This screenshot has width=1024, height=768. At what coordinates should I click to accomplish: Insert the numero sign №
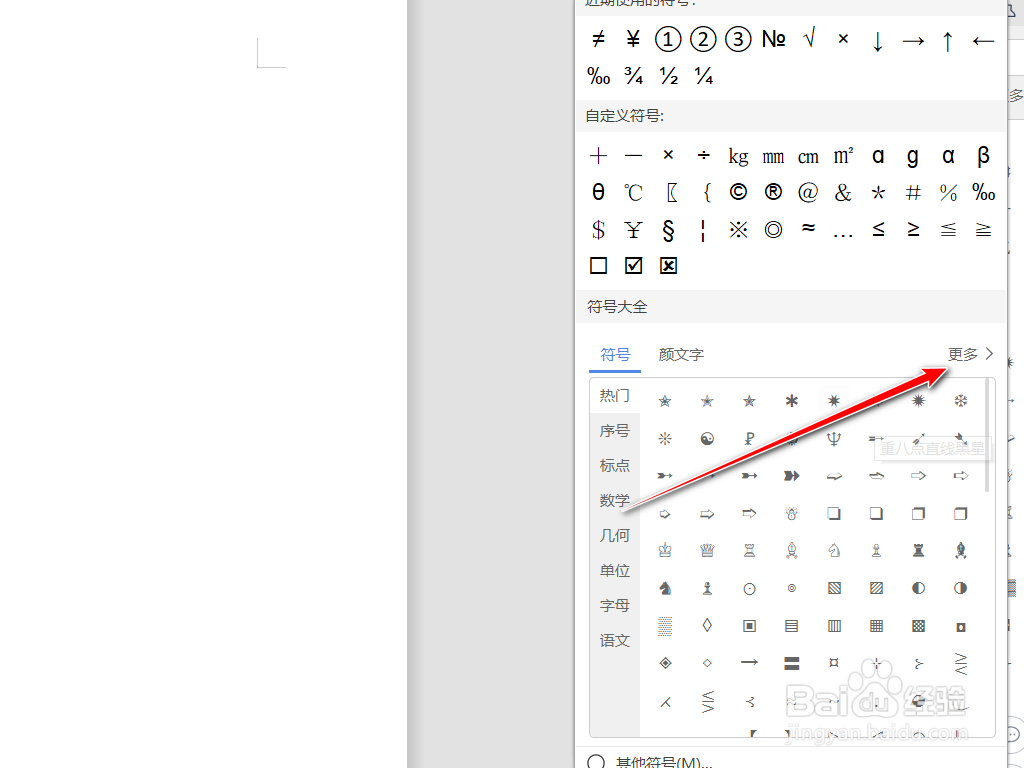pos(774,40)
